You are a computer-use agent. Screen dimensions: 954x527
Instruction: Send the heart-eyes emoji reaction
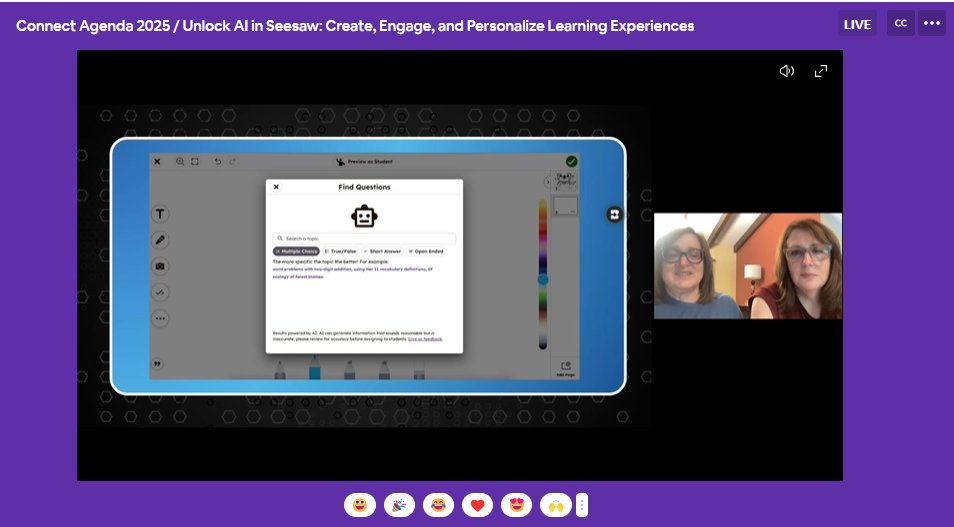coord(517,505)
